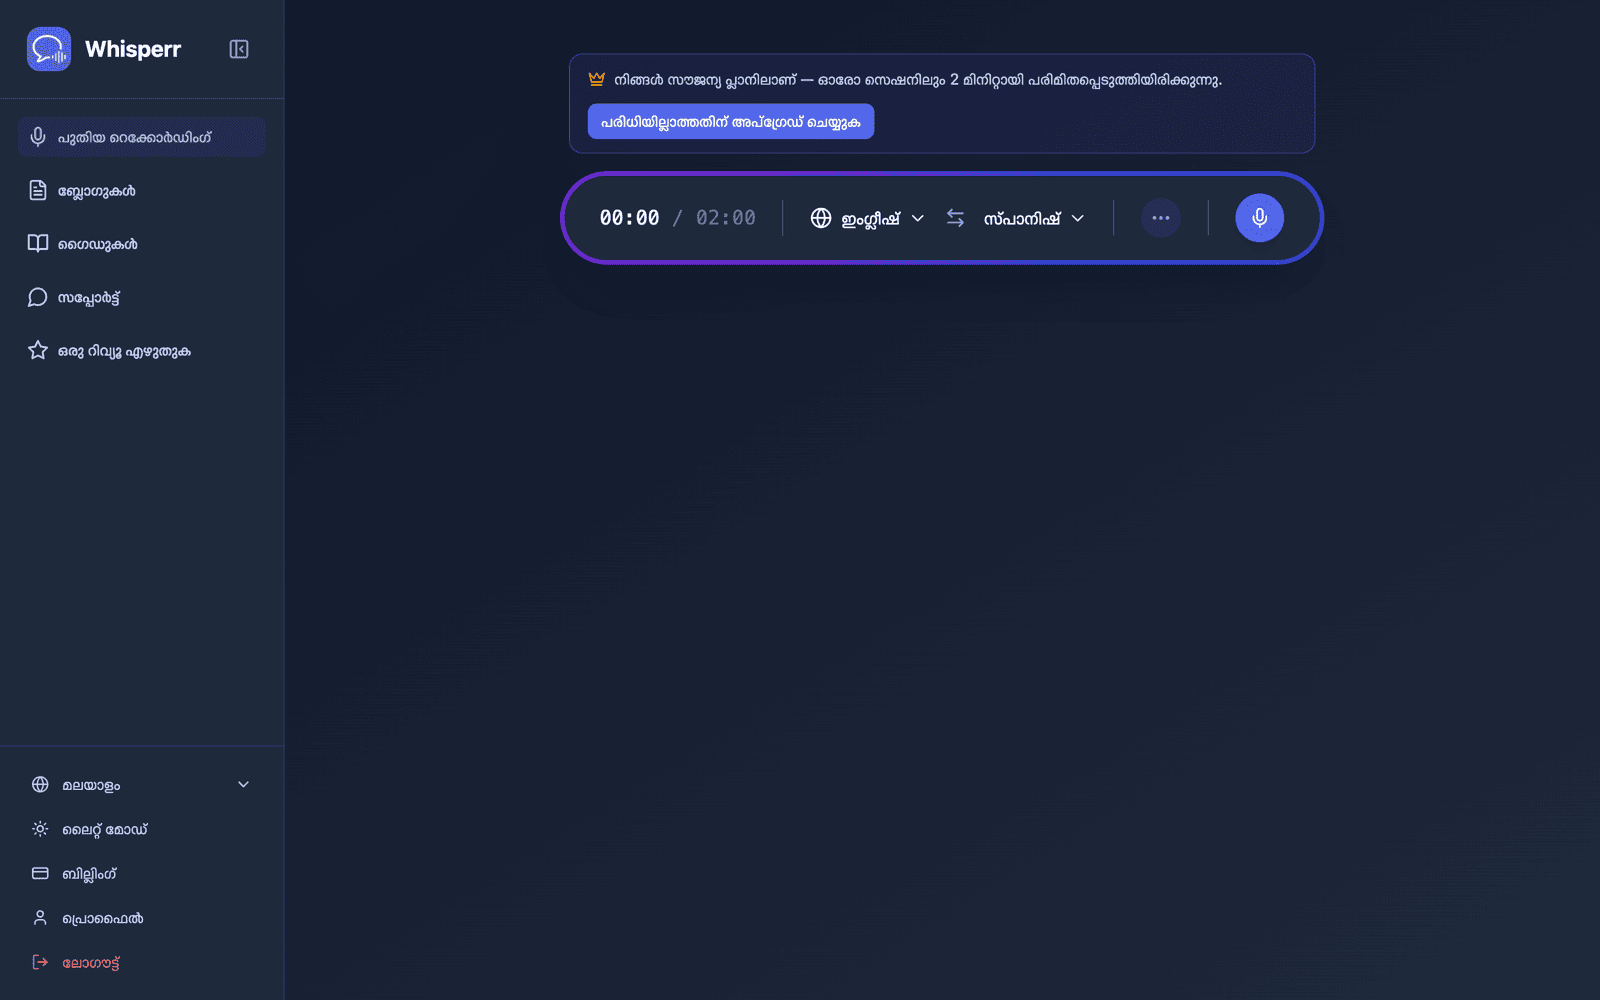Image resolution: width=1600 pixels, height=1000 pixels.
Task: Click the upgrade button in the free plan banner
Action: click(731, 122)
